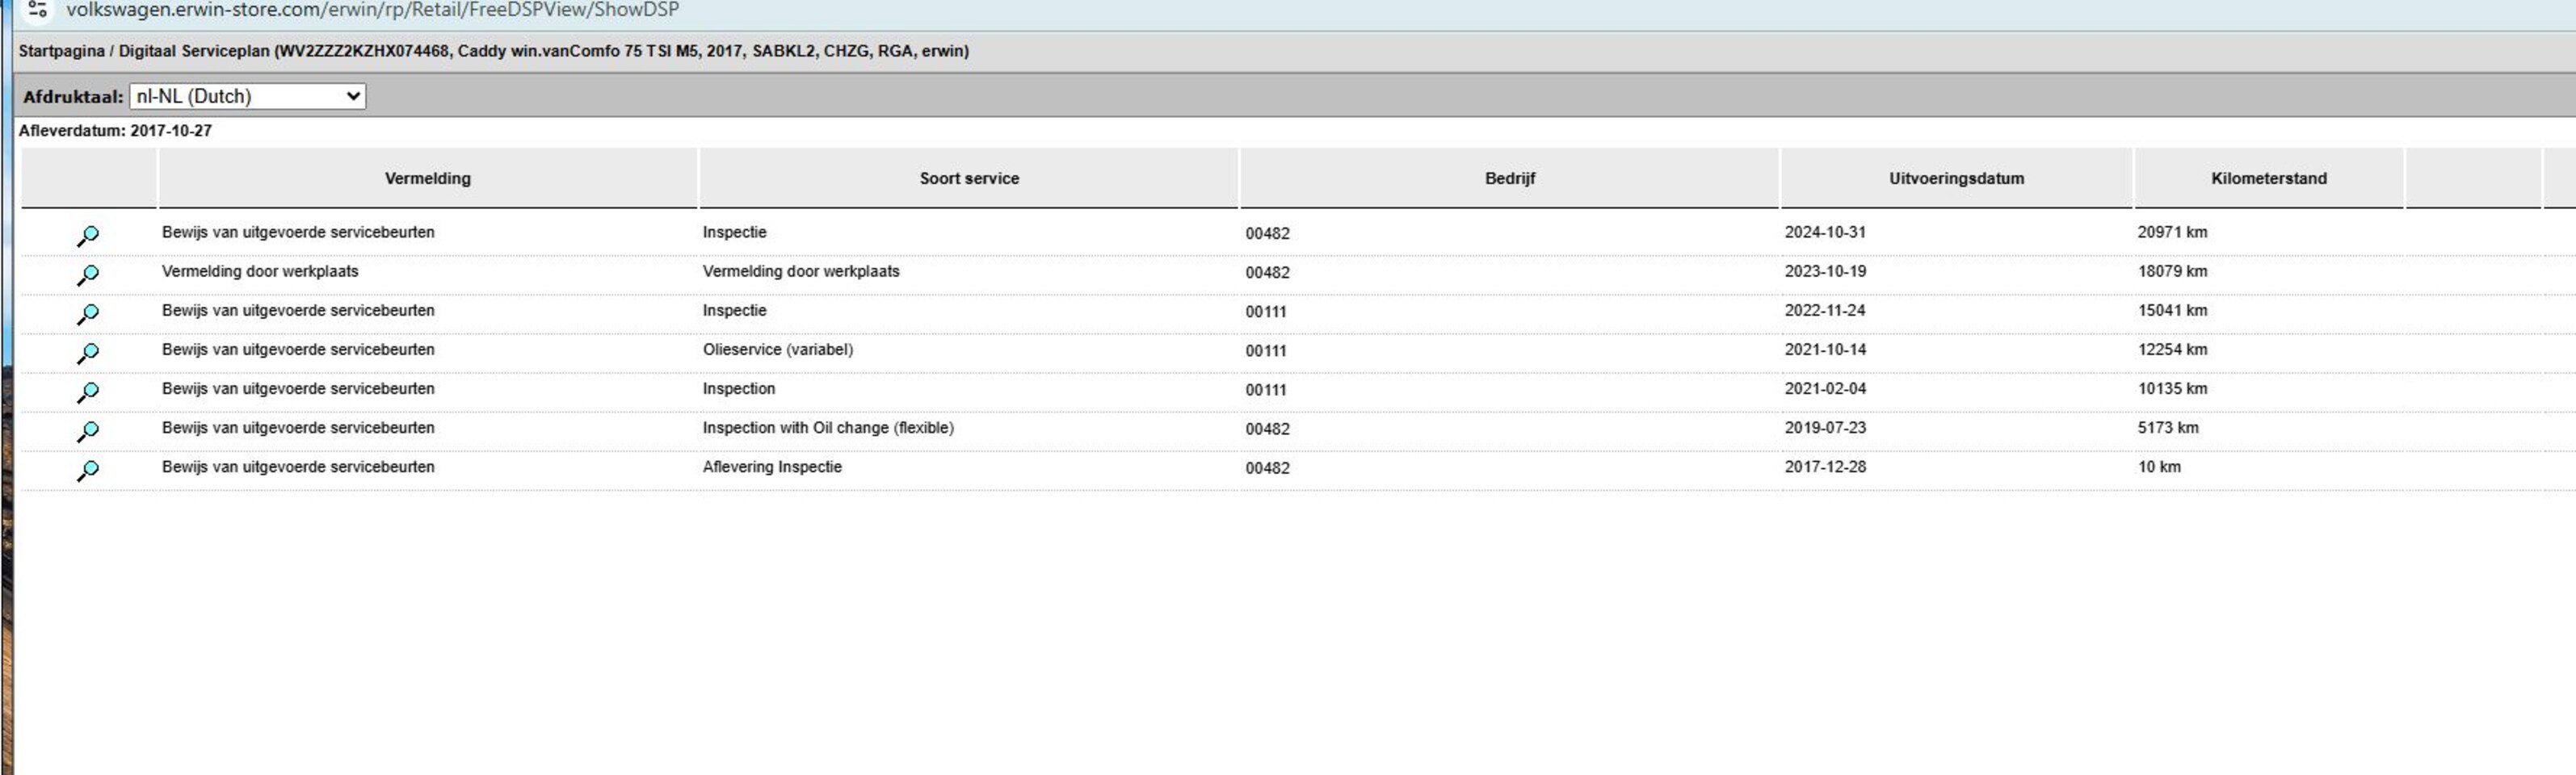Select the Kilometerstand column header
The width and height of the screenshot is (2576, 775).
[x=2268, y=178]
